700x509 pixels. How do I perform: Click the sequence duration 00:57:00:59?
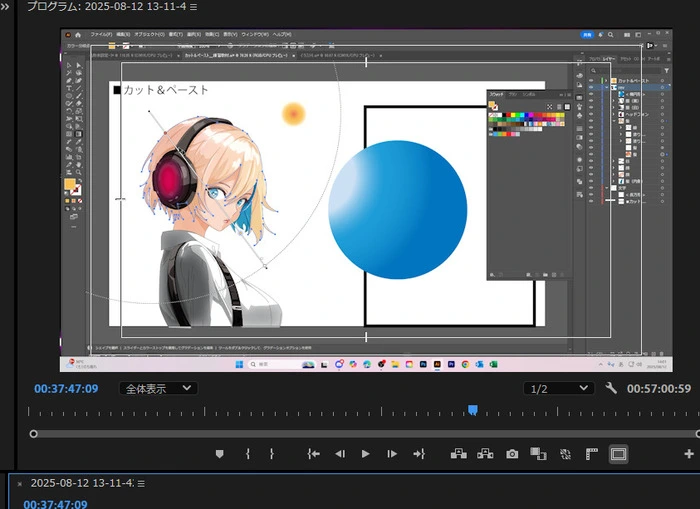(x=659, y=388)
